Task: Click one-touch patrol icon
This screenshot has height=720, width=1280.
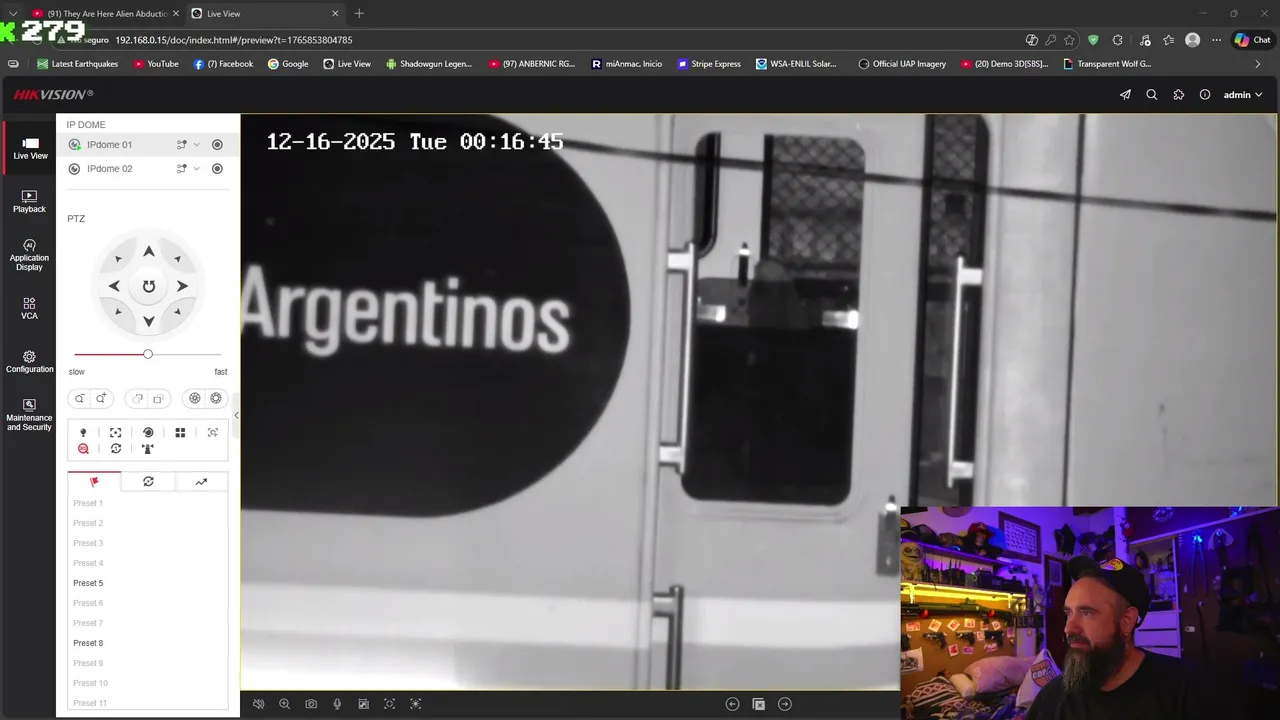Action: click(x=116, y=449)
